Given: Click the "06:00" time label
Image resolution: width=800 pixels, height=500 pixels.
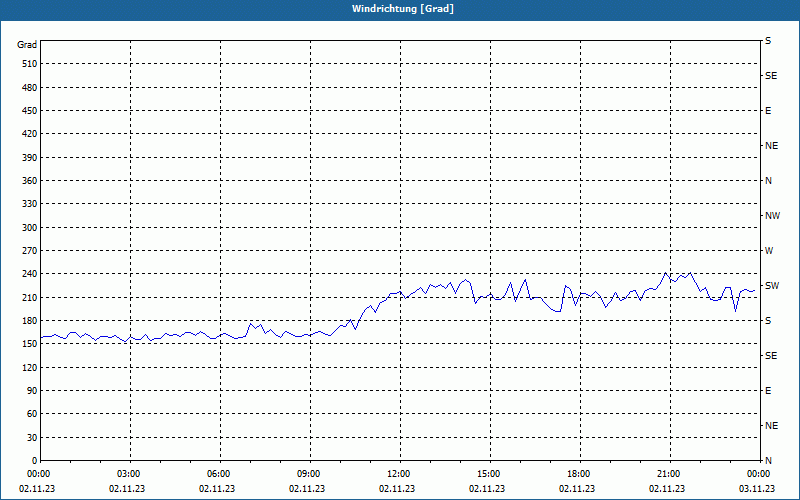Looking at the screenshot, I should 219,474.
